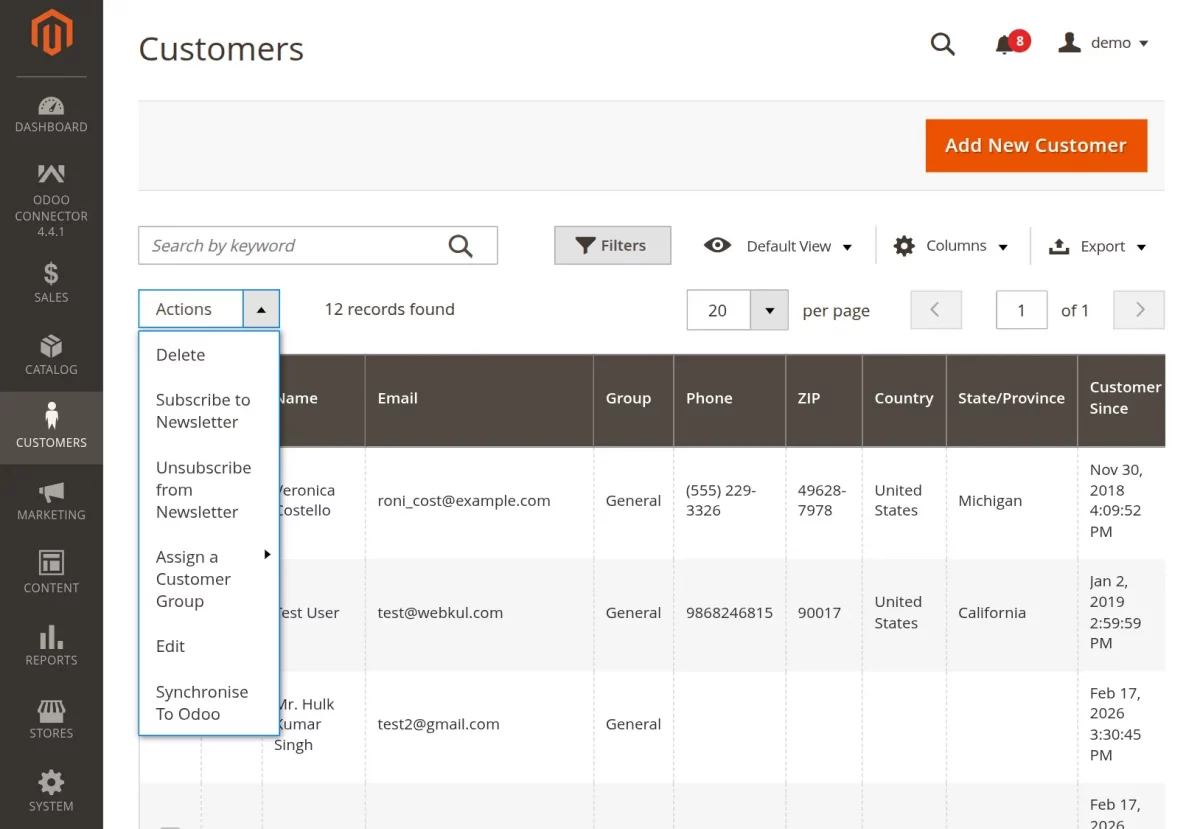
Task: Click magnifier icon in keyword search box
Action: (x=460, y=246)
